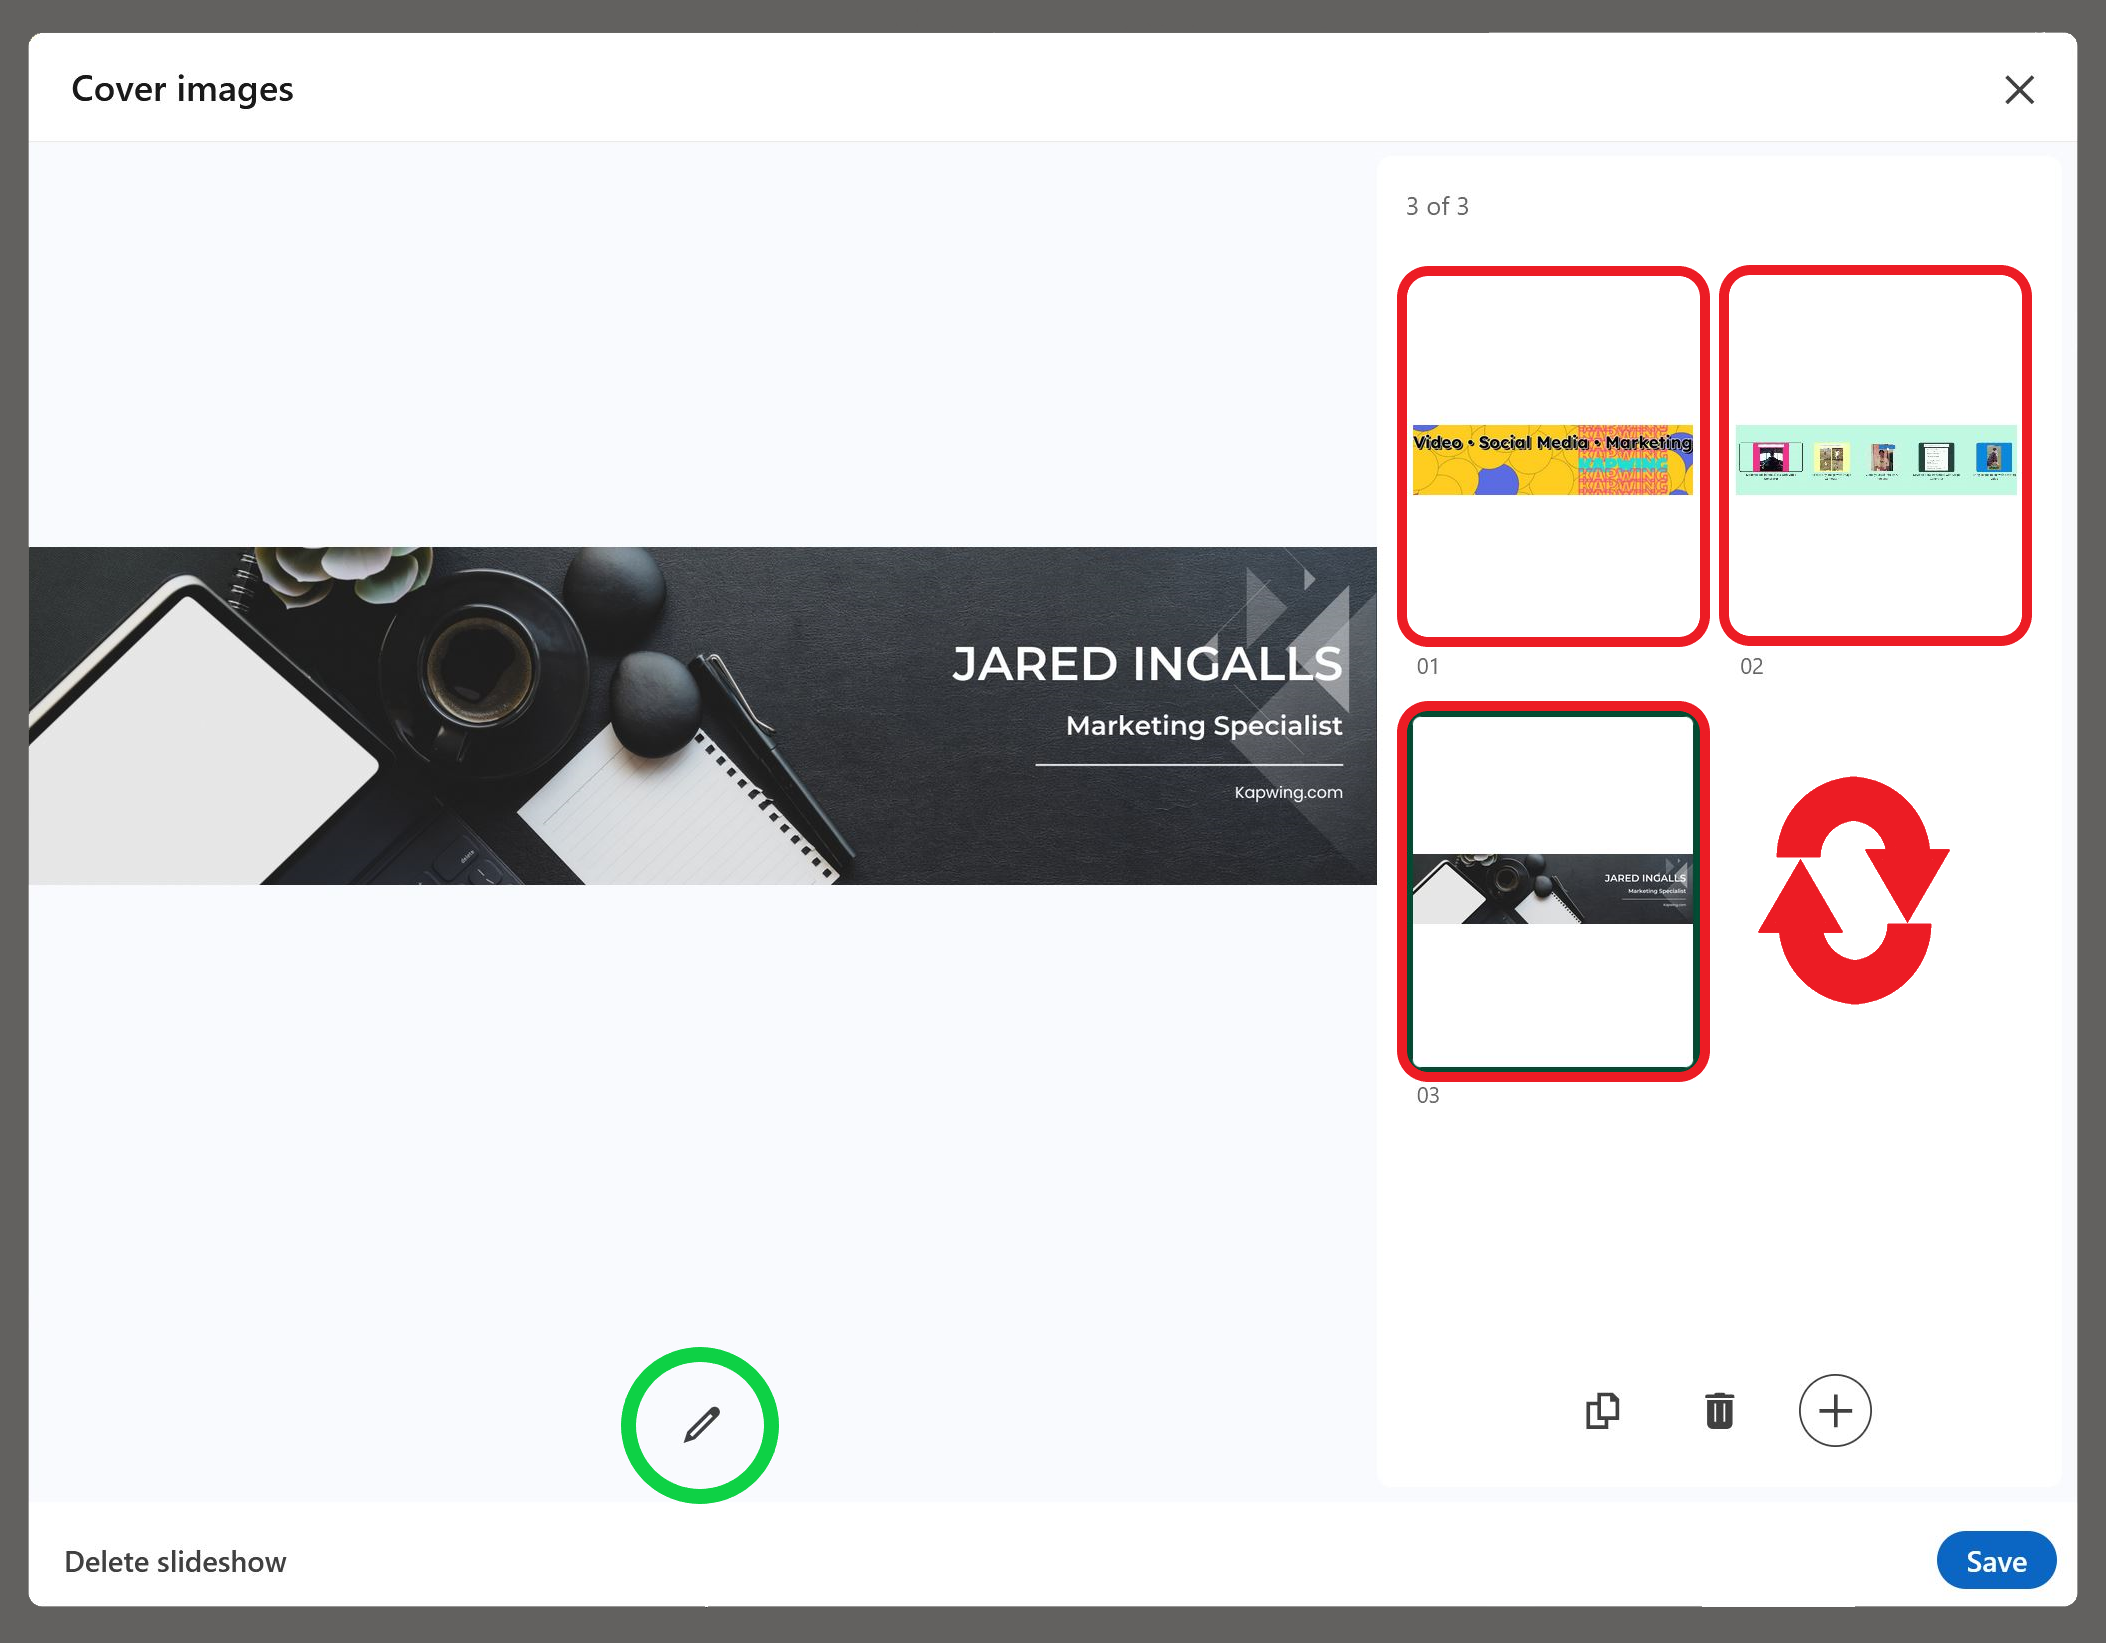
Task: Click the add new slide icon
Action: 1834,1410
